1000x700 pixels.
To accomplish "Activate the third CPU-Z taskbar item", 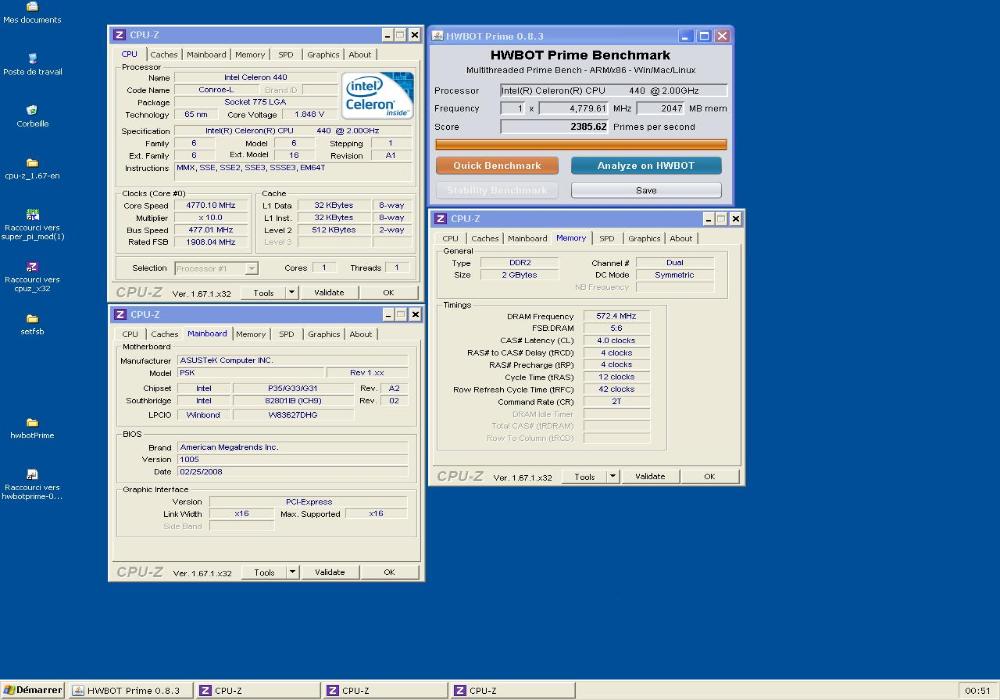I will [513, 690].
